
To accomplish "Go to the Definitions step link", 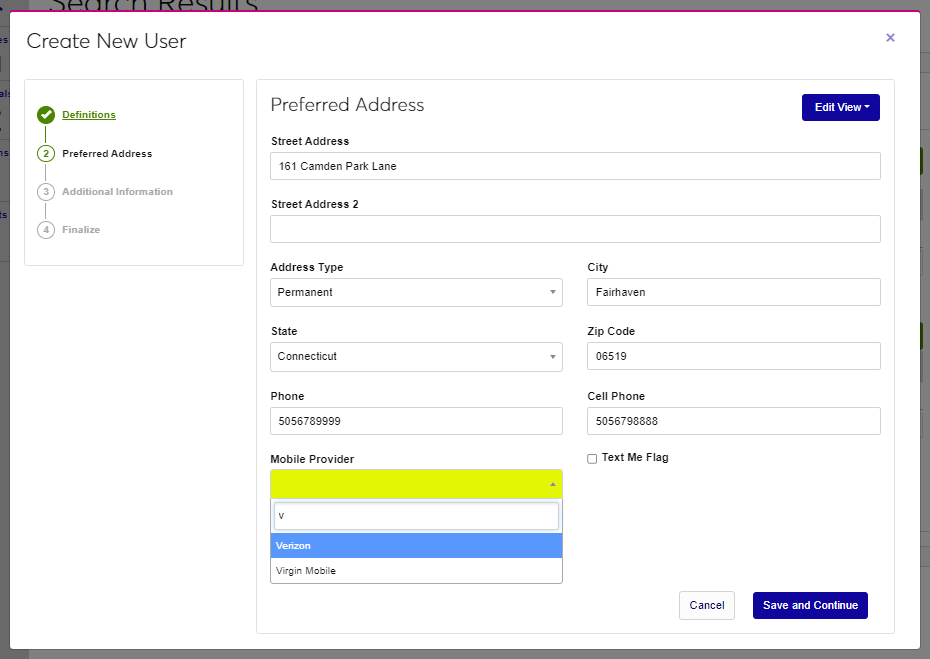I will (89, 115).
